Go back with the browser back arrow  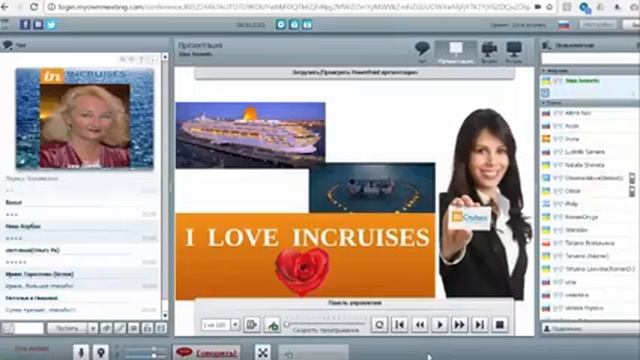coord(5,7)
